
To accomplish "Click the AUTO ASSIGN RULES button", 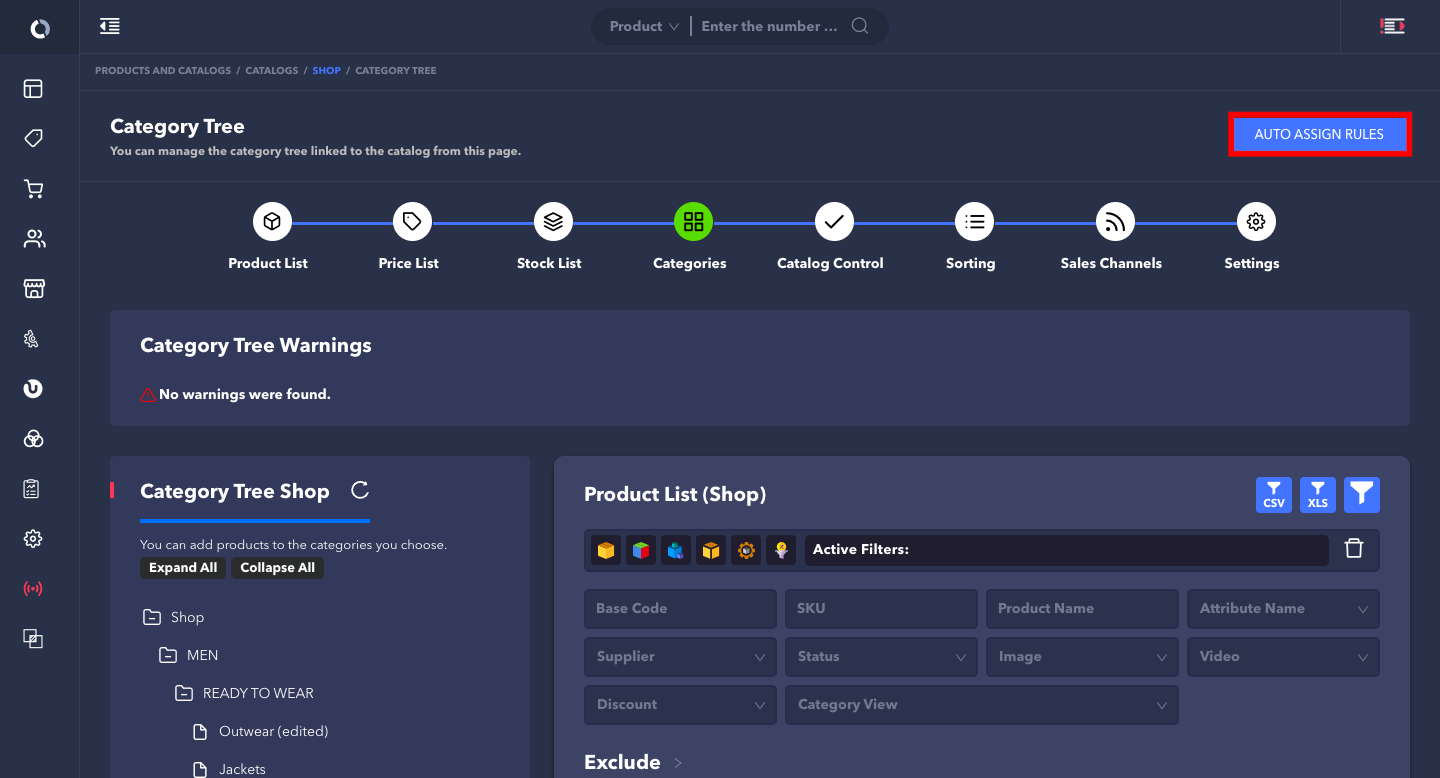I will (x=1318, y=135).
